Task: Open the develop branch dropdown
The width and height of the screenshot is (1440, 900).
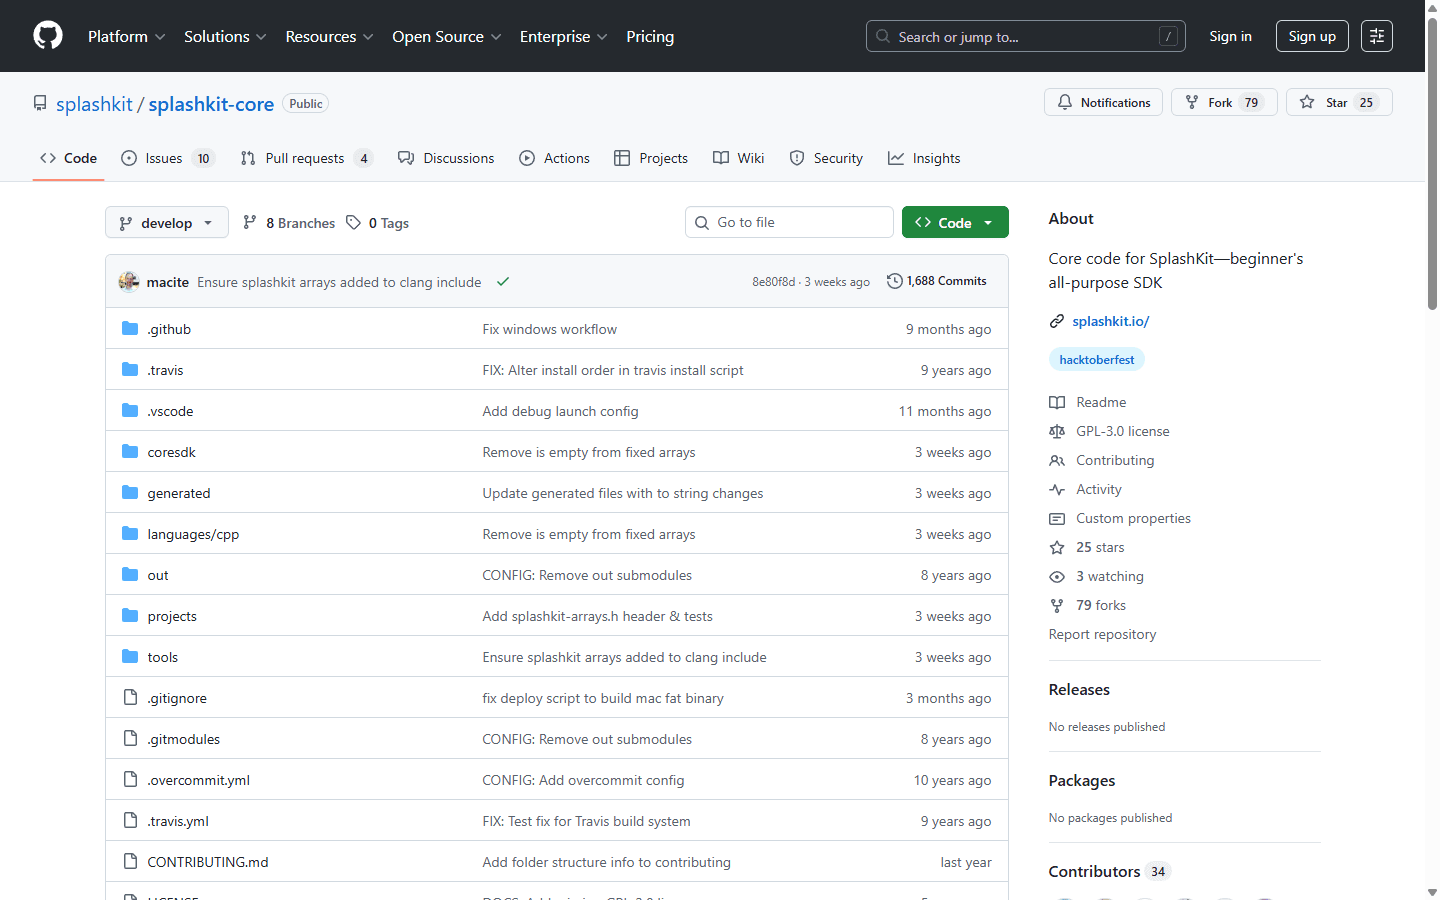Action: coord(166,222)
